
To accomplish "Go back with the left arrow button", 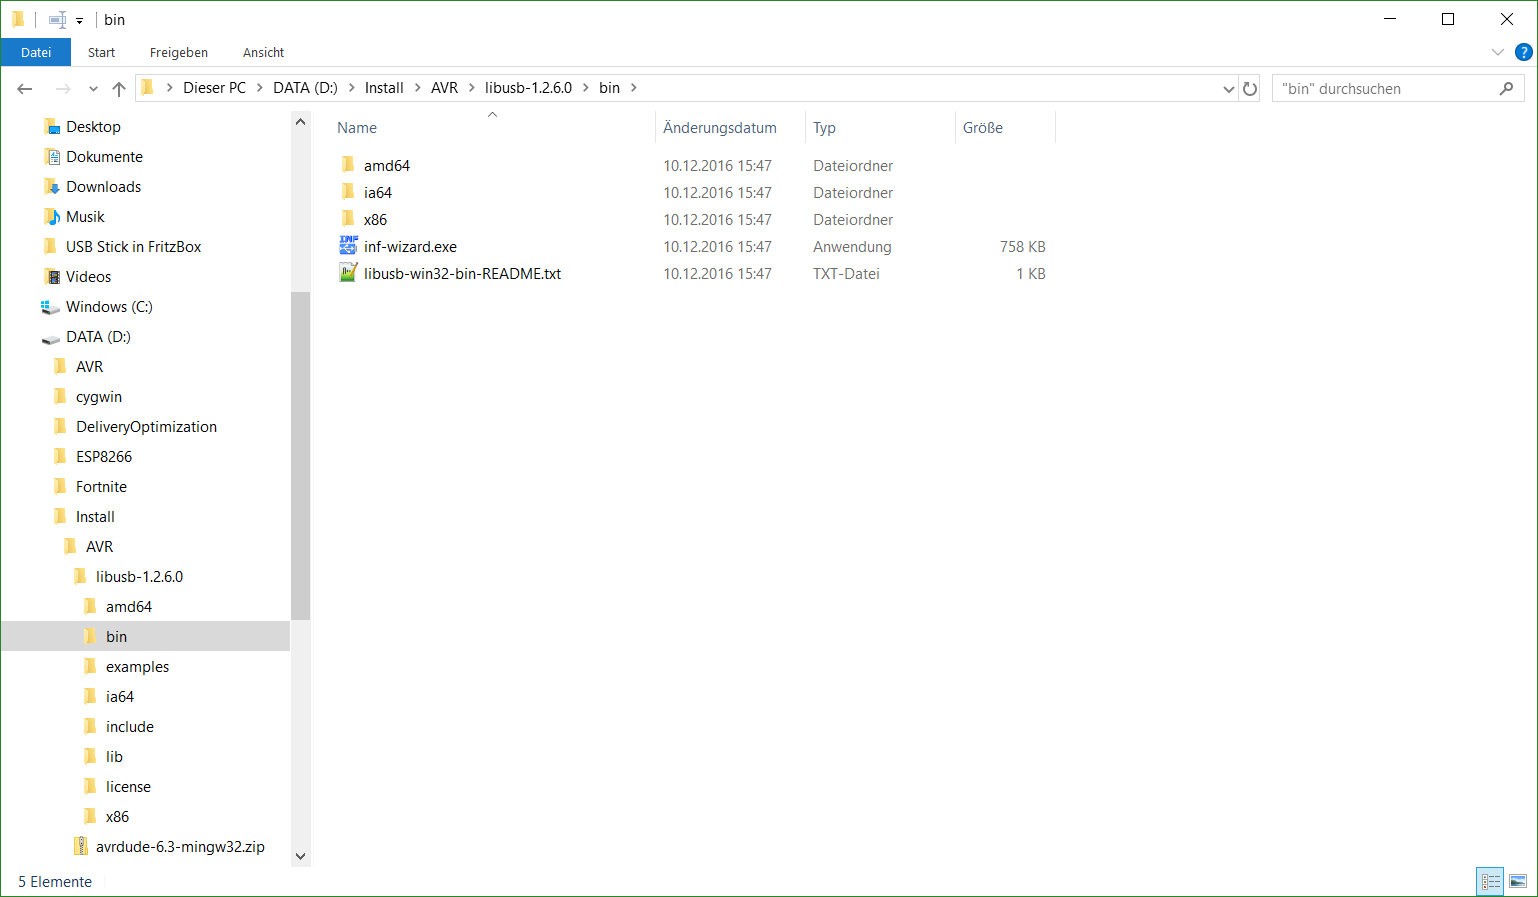I will pos(25,88).
